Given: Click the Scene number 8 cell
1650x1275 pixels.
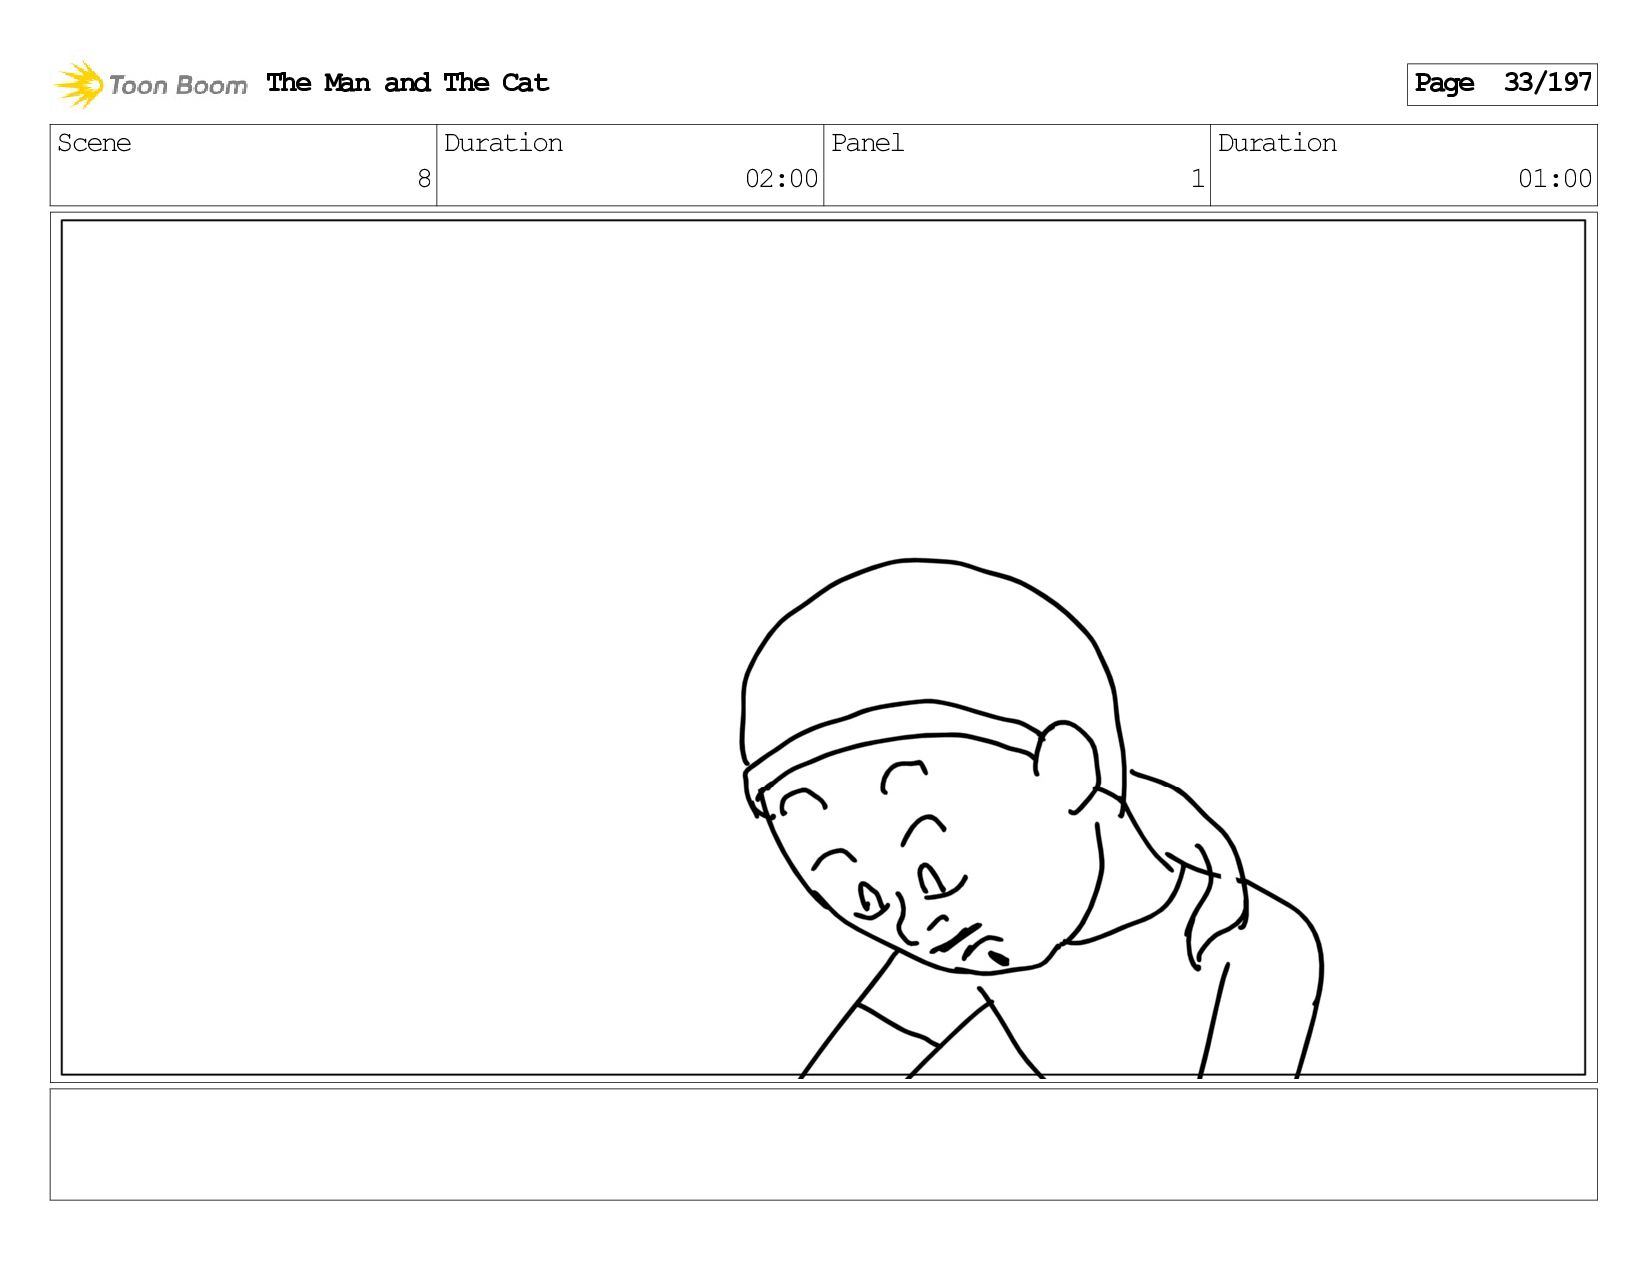Looking at the screenshot, I should [x=243, y=165].
